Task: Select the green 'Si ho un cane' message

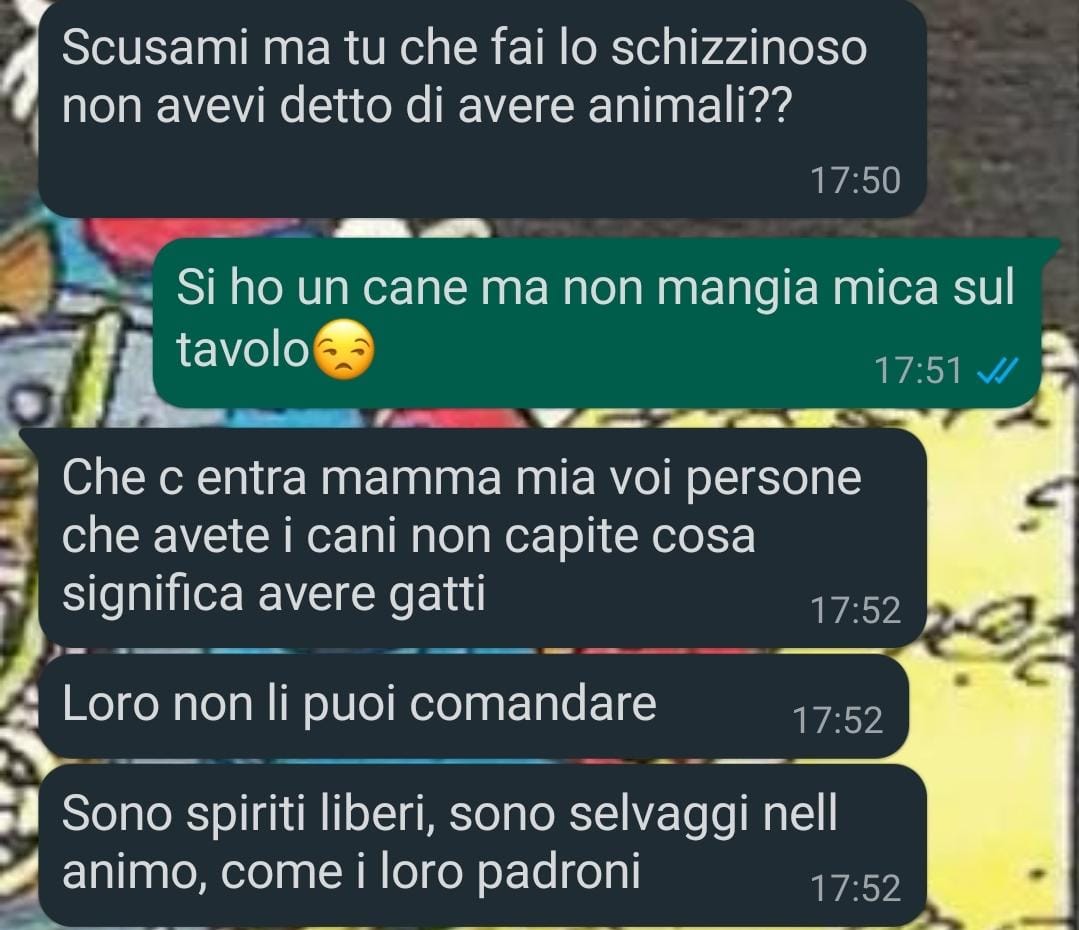Action: click(x=596, y=322)
